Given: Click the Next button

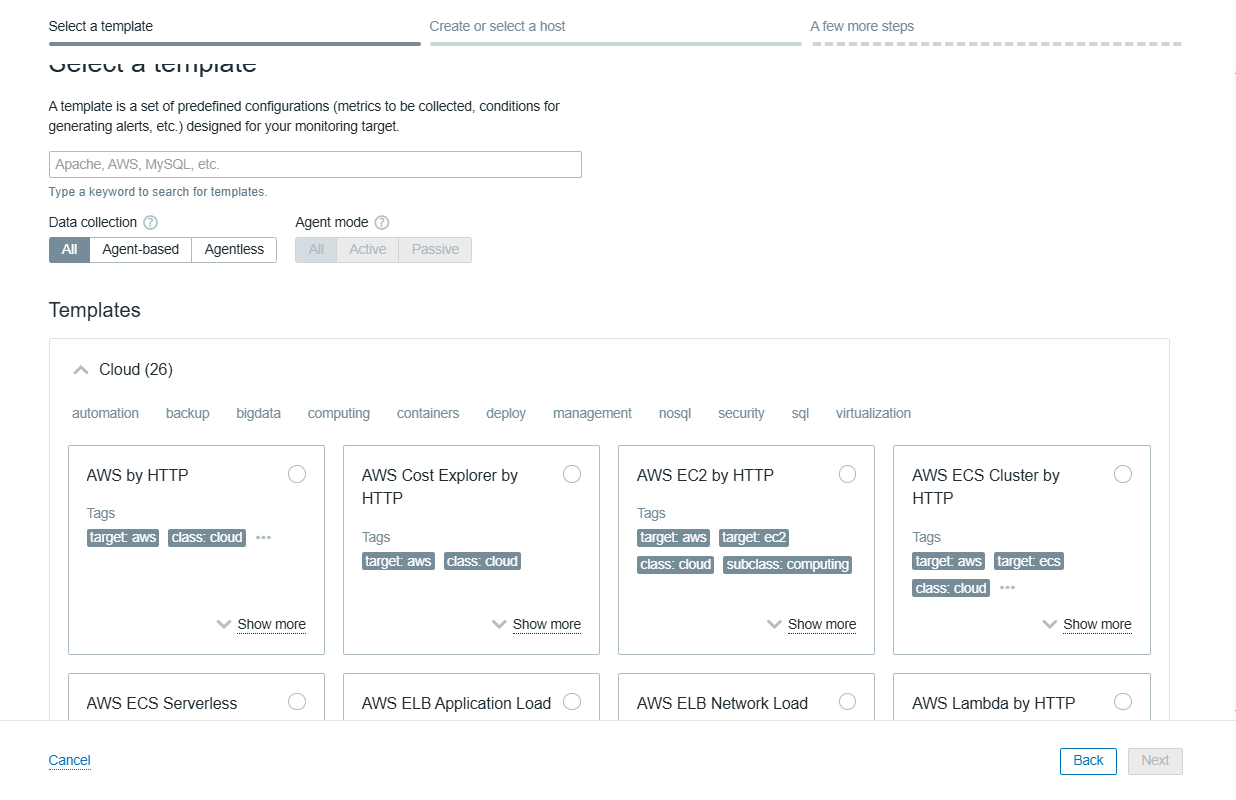Looking at the screenshot, I should tap(1155, 760).
